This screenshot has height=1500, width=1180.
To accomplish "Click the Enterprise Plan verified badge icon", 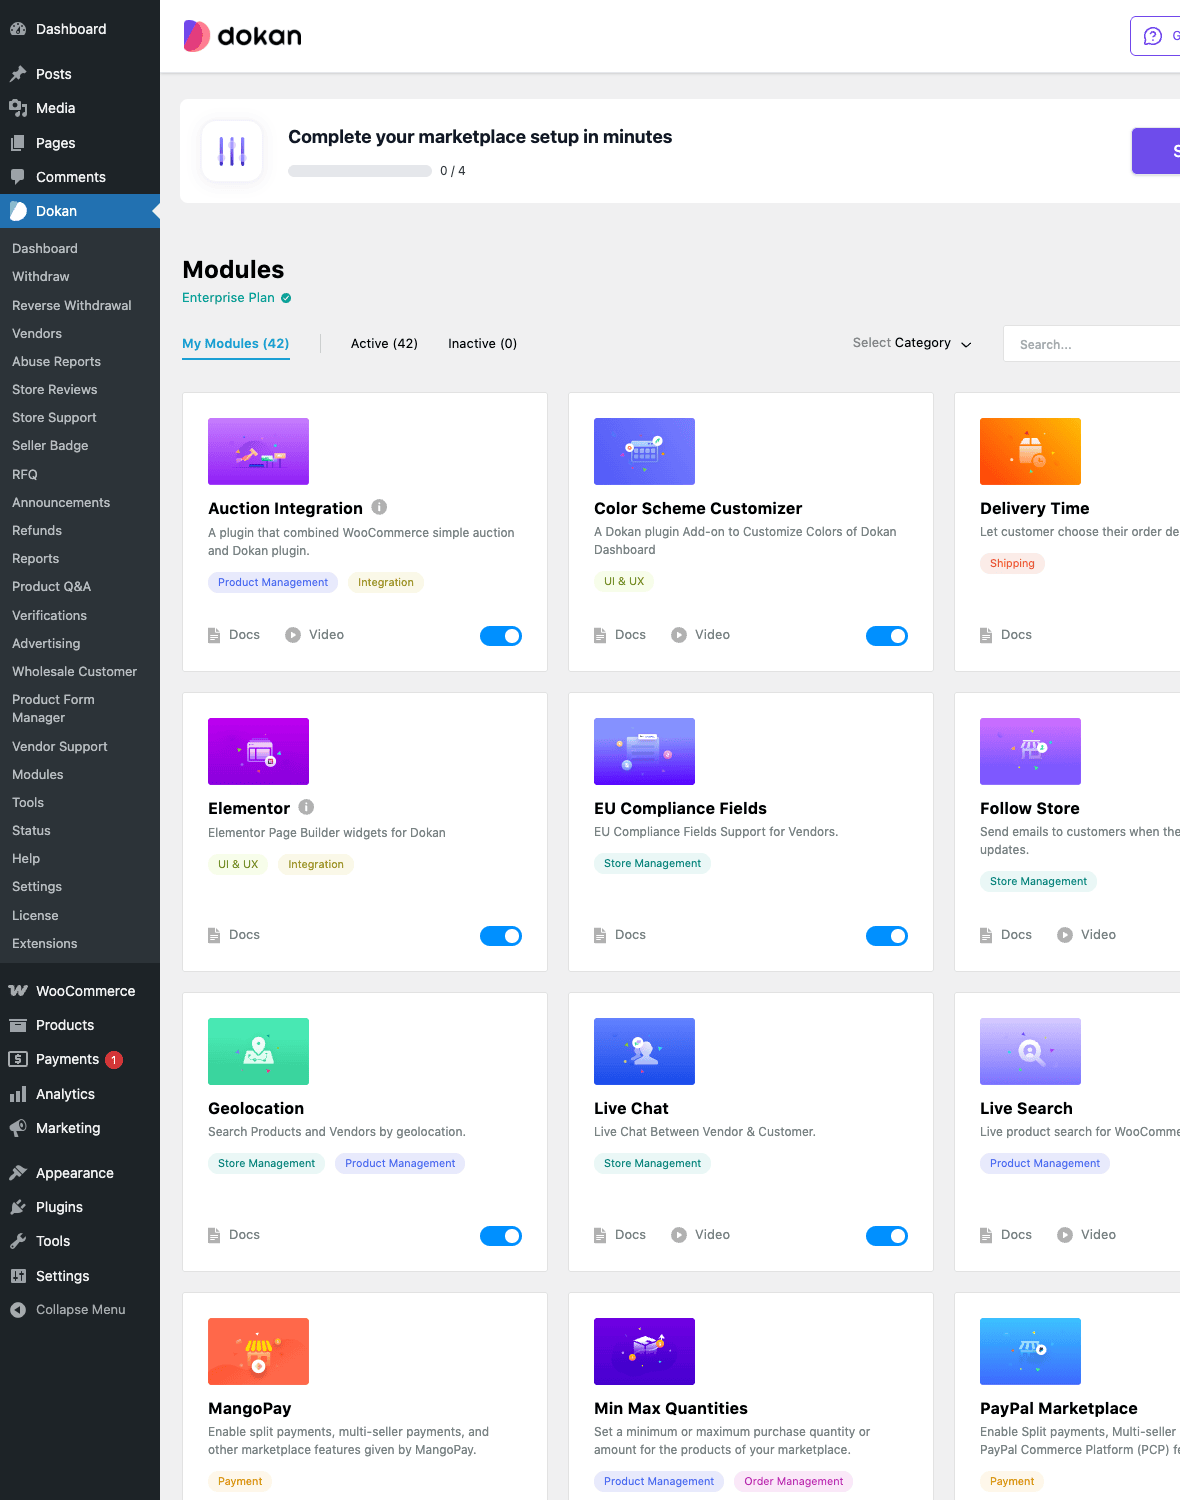I will tap(286, 298).
